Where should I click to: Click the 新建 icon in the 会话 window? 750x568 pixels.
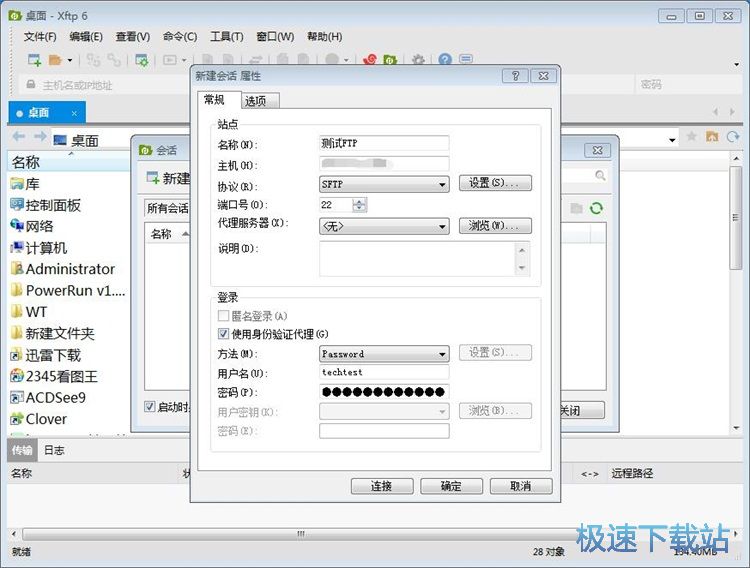(x=153, y=178)
